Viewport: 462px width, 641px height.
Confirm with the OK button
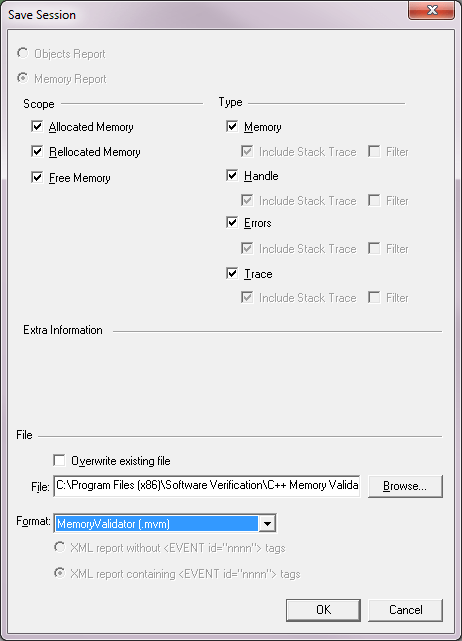point(323,610)
